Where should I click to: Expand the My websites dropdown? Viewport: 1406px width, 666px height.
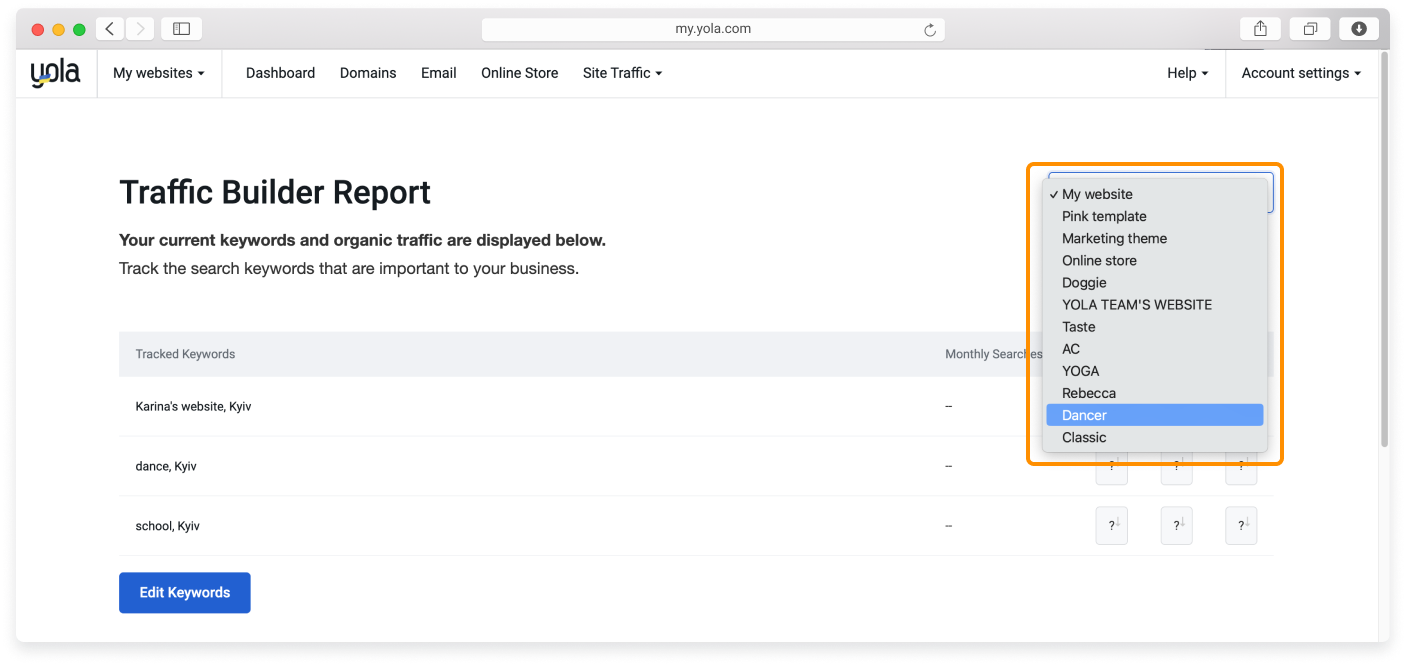tap(158, 73)
